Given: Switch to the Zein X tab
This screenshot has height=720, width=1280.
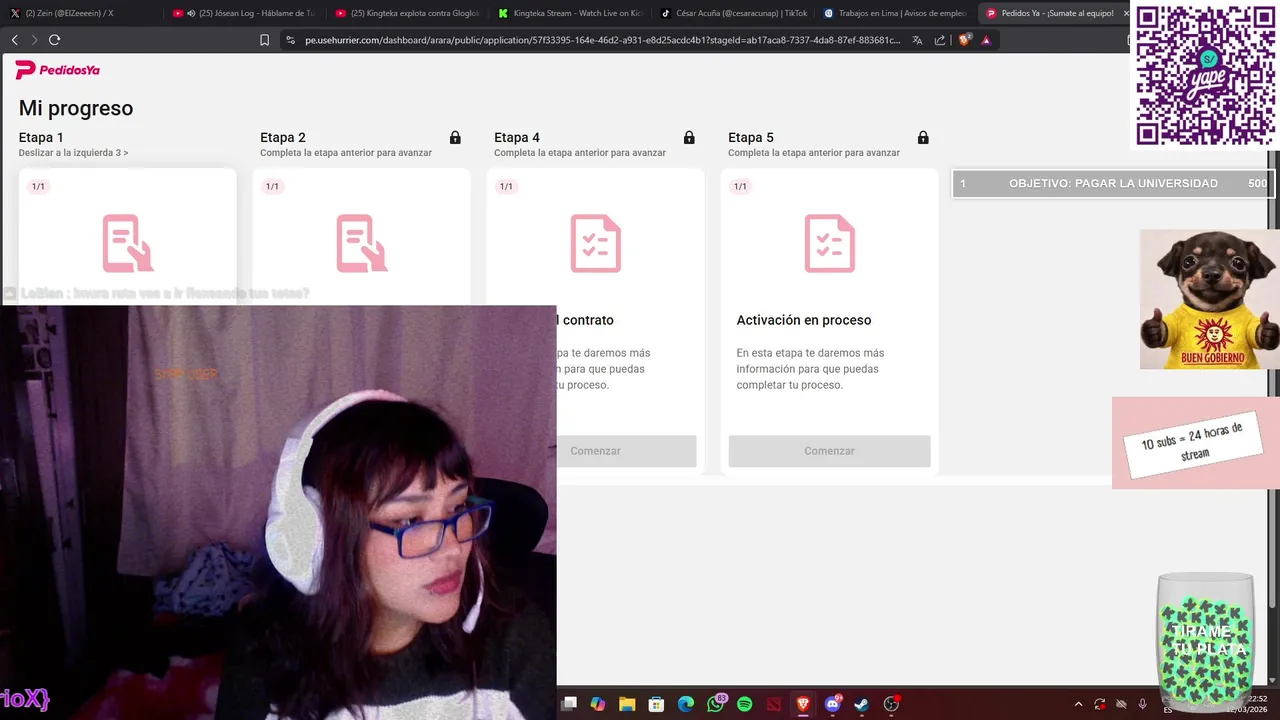Looking at the screenshot, I should click(x=80, y=13).
